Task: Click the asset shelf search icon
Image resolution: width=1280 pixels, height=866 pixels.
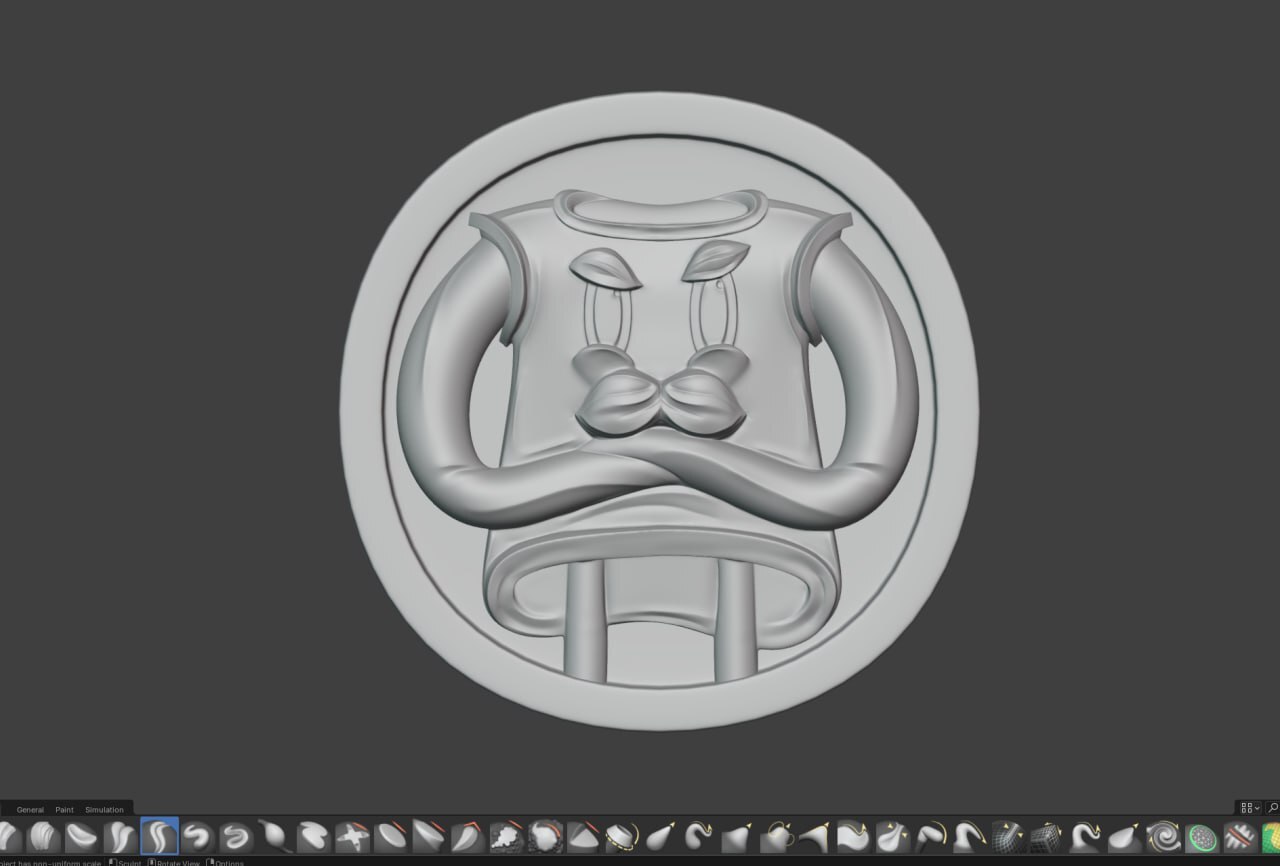Action: 1273,807
